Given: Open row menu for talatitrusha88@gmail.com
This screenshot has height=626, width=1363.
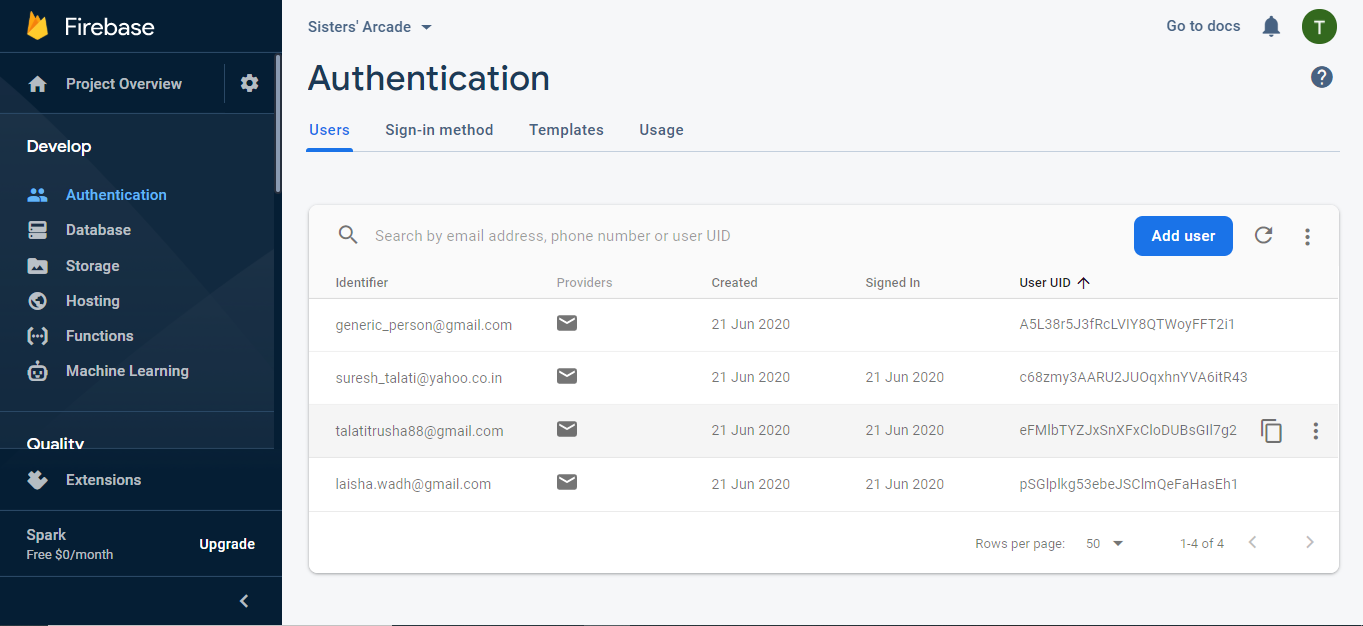Looking at the screenshot, I should pos(1316,431).
